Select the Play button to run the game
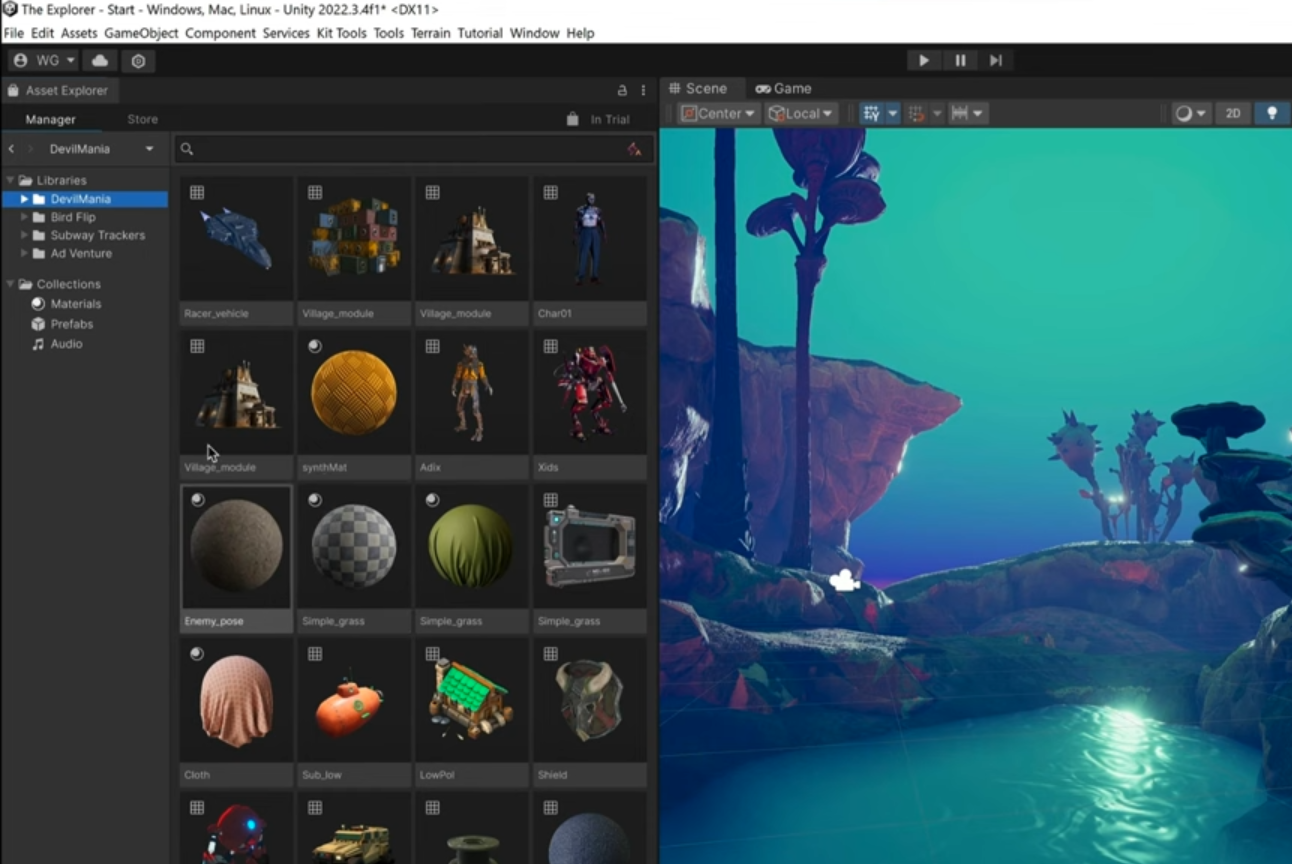This screenshot has width=1292, height=864. [922, 60]
